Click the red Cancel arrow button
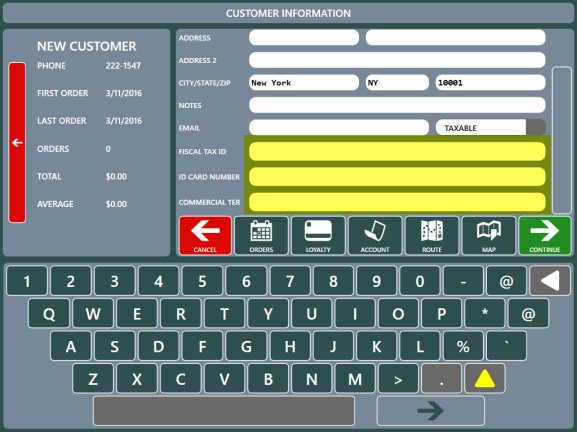Image resolution: width=577 pixels, height=432 pixels. (205, 236)
